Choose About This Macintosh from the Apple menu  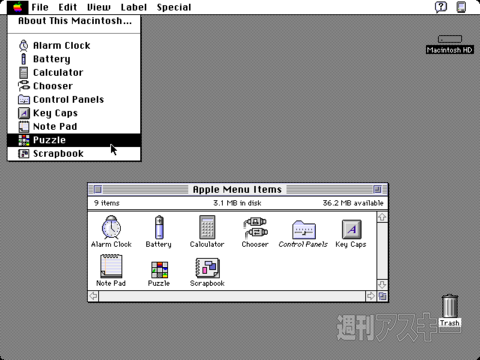pos(74,21)
